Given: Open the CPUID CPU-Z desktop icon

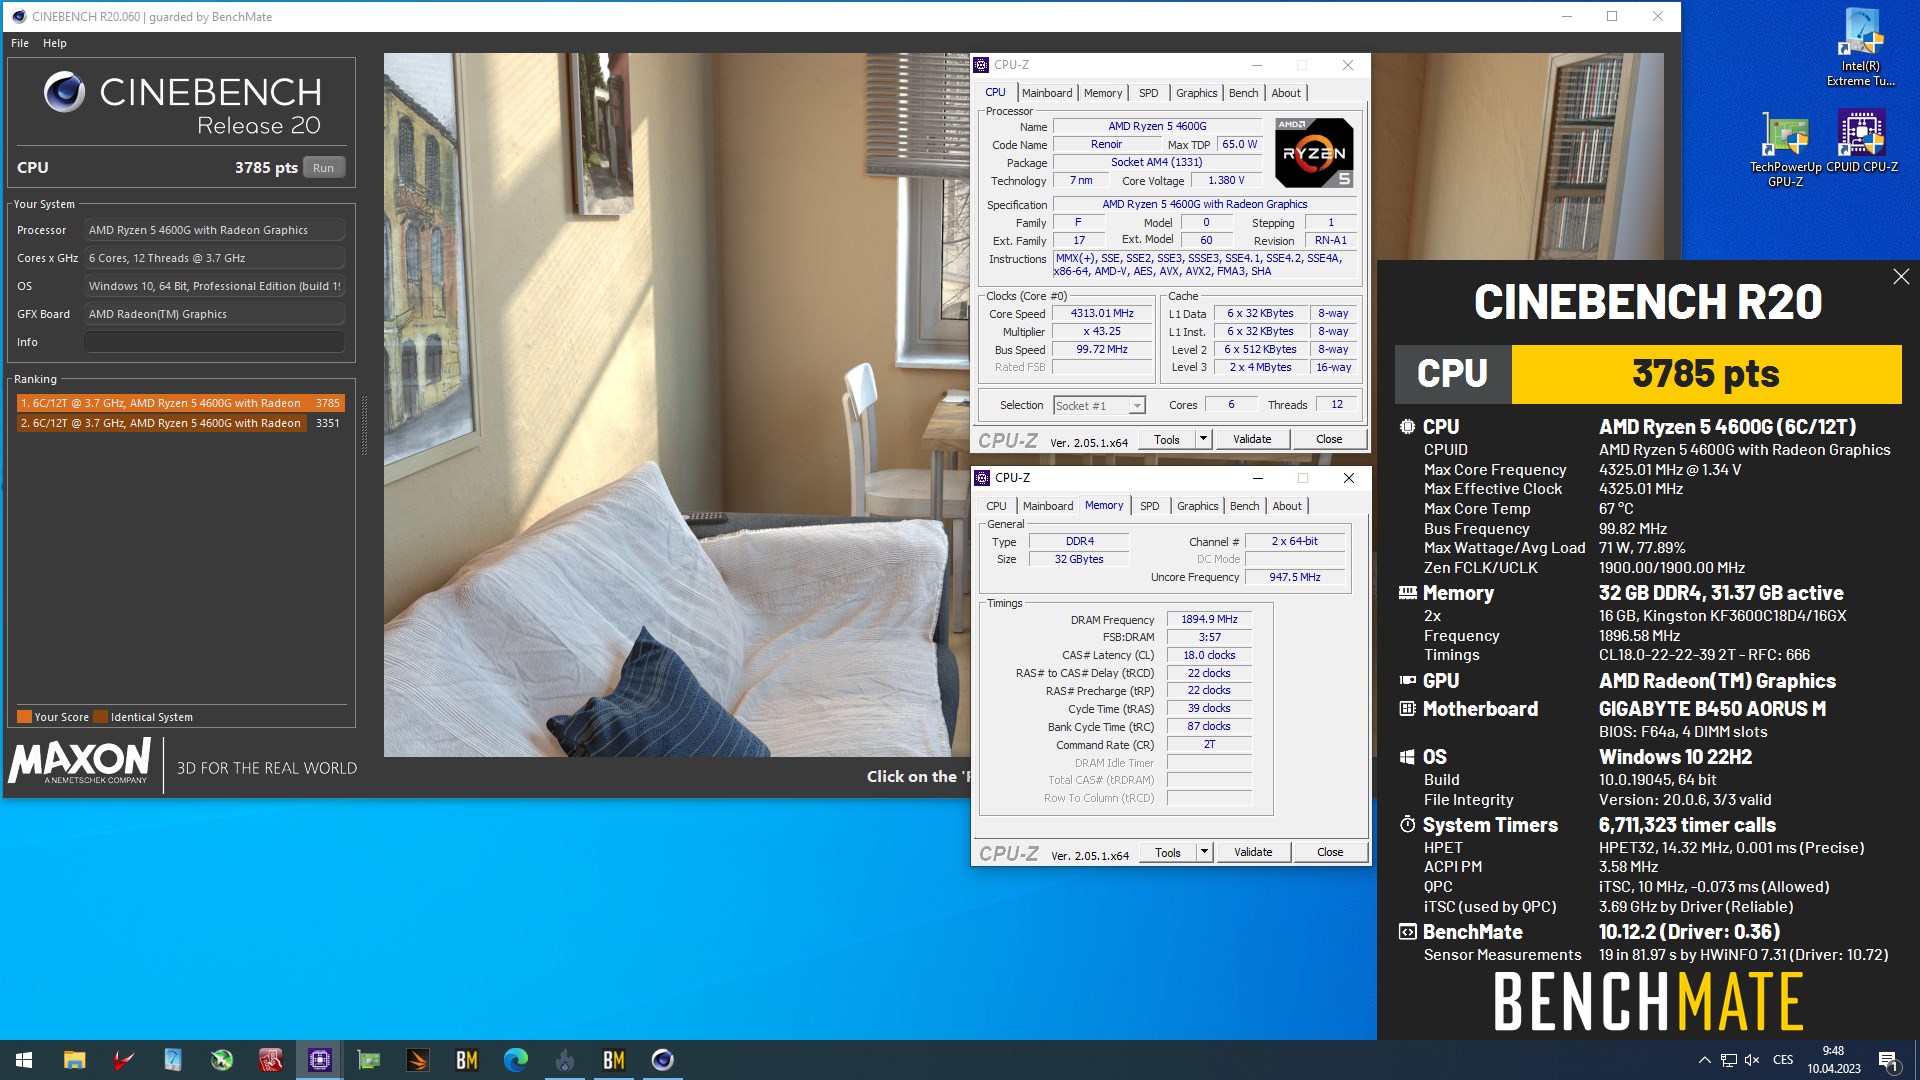Looking at the screenshot, I should click(1861, 142).
